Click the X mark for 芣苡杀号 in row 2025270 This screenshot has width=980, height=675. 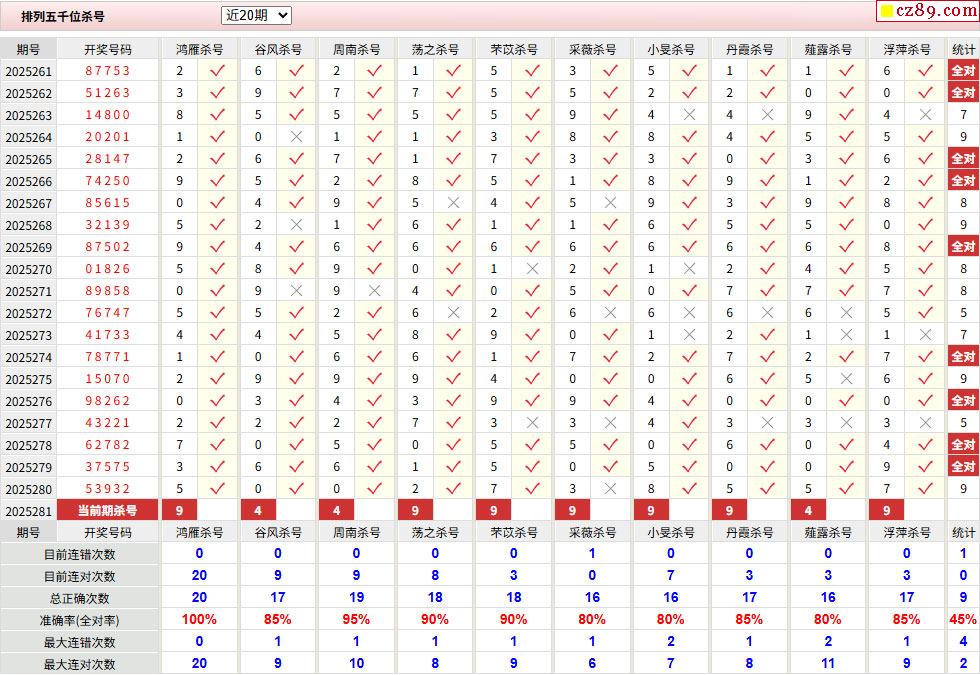tap(532, 269)
